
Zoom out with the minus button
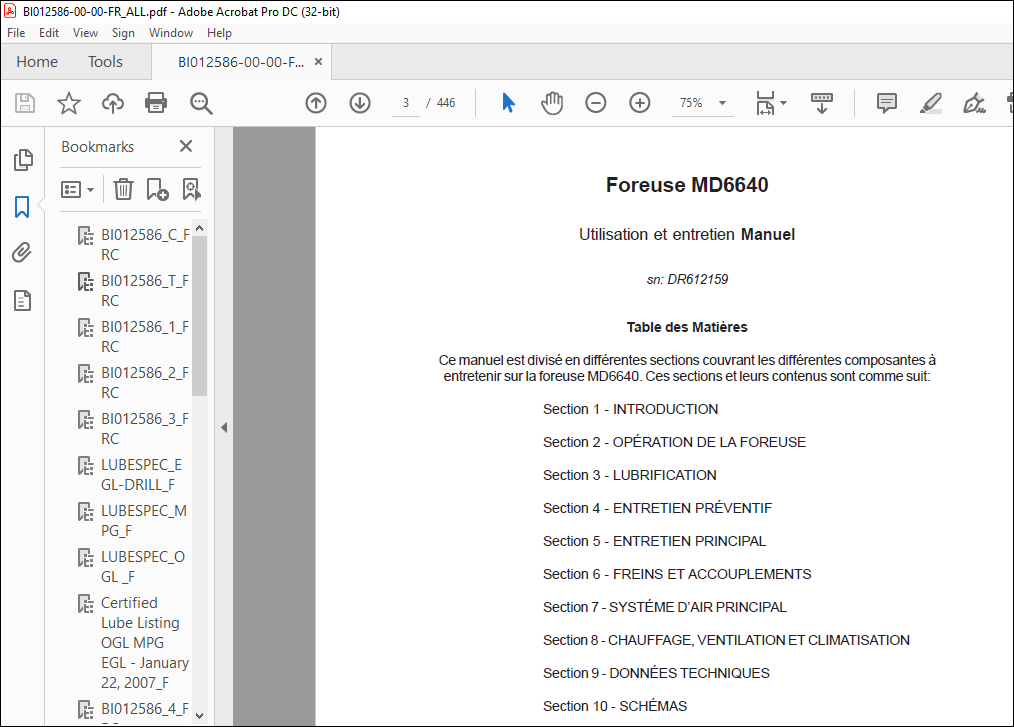[x=596, y=103]
